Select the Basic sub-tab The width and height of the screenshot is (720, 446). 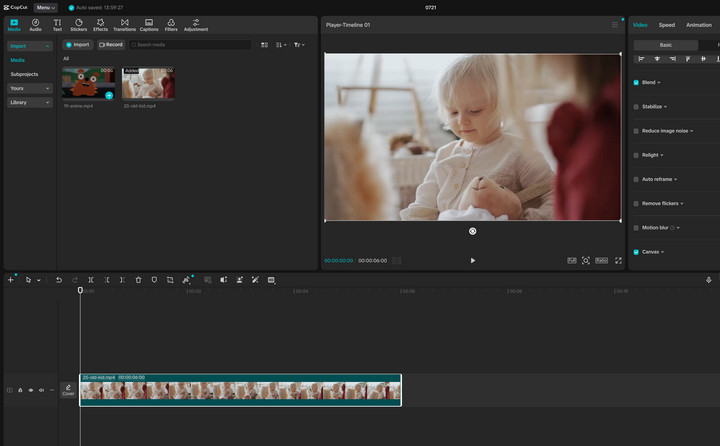(x=666, y=45)
